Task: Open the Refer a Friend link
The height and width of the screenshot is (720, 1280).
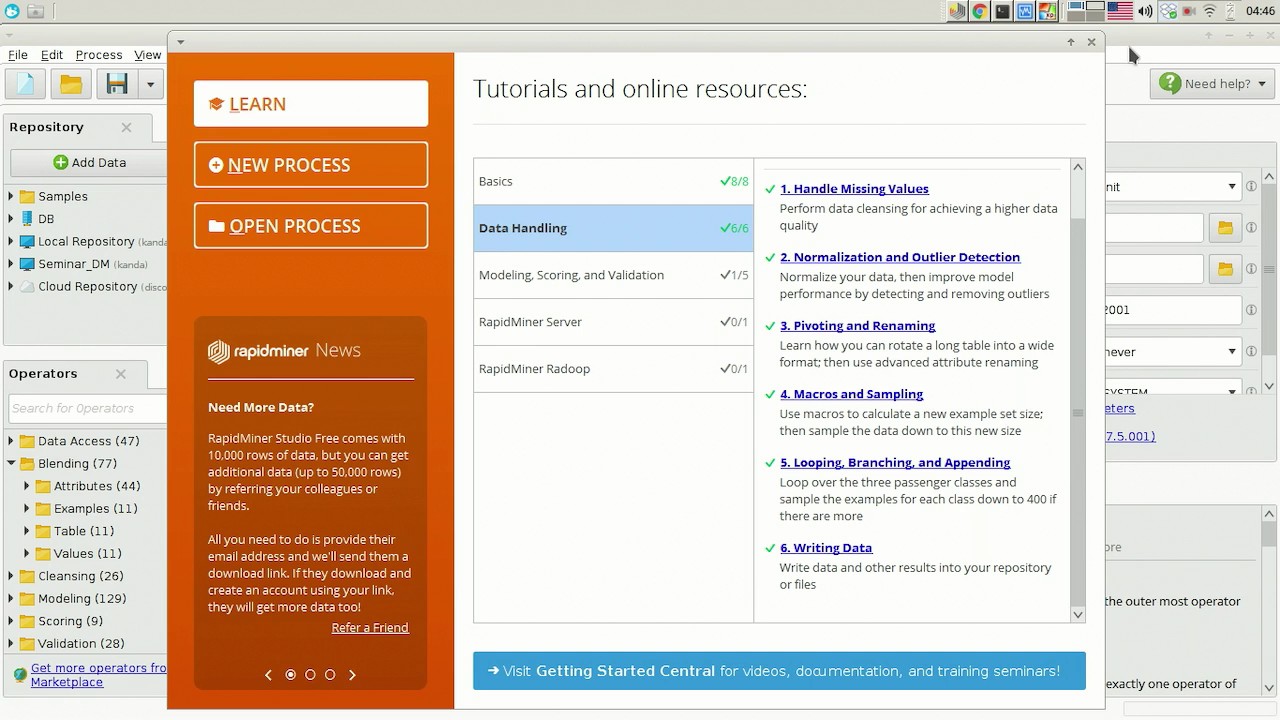Action: click(x=370, y=628)
